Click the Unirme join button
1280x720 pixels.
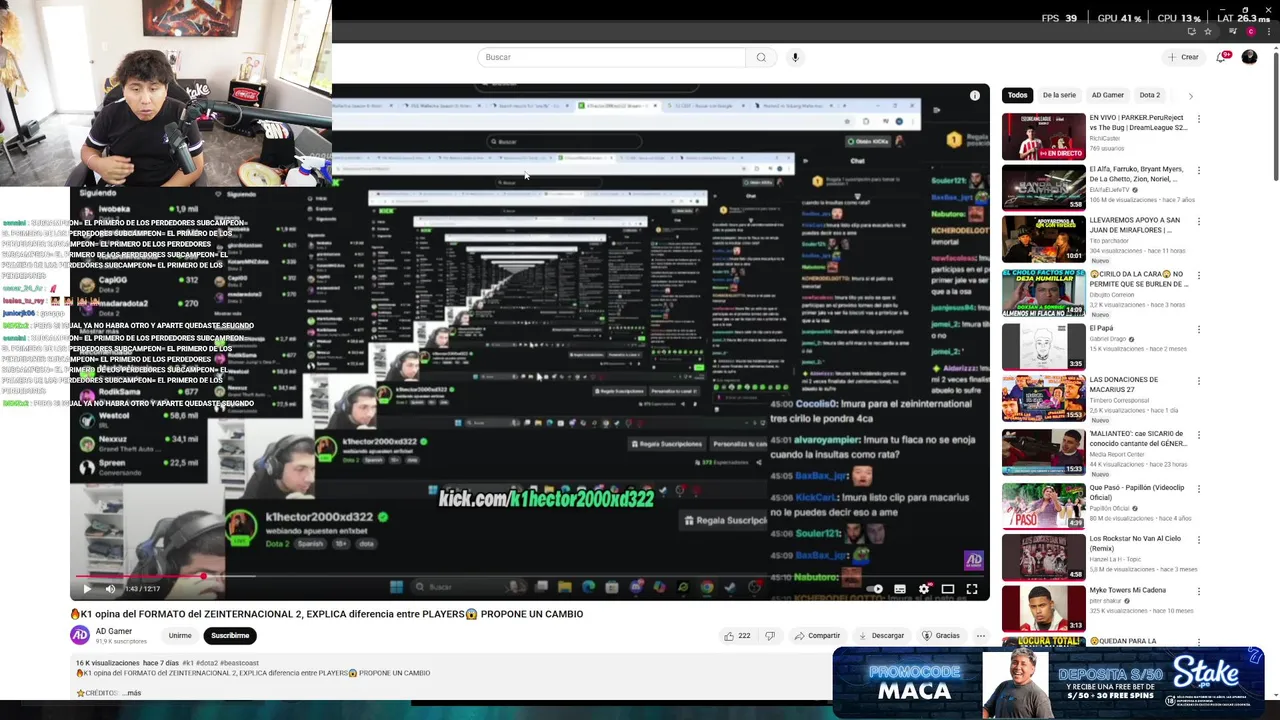pyautogui.click(x=180, y=635)
